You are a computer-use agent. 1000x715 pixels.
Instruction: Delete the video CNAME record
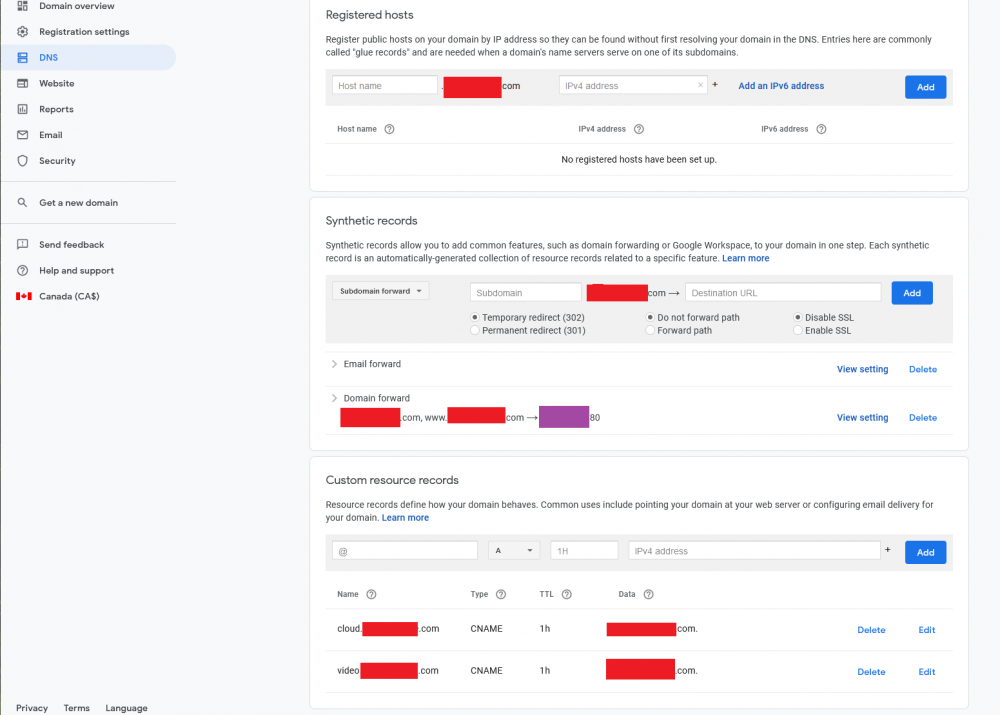click(871, 672)
